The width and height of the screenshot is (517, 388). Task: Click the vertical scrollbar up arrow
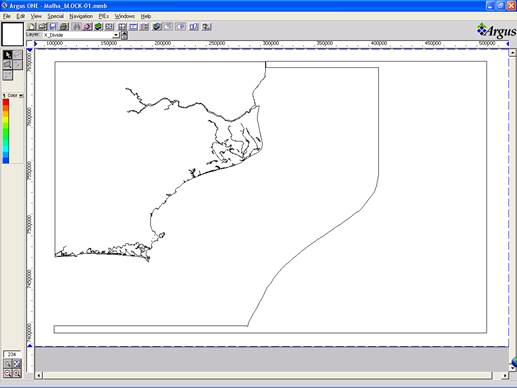[512, 53]
